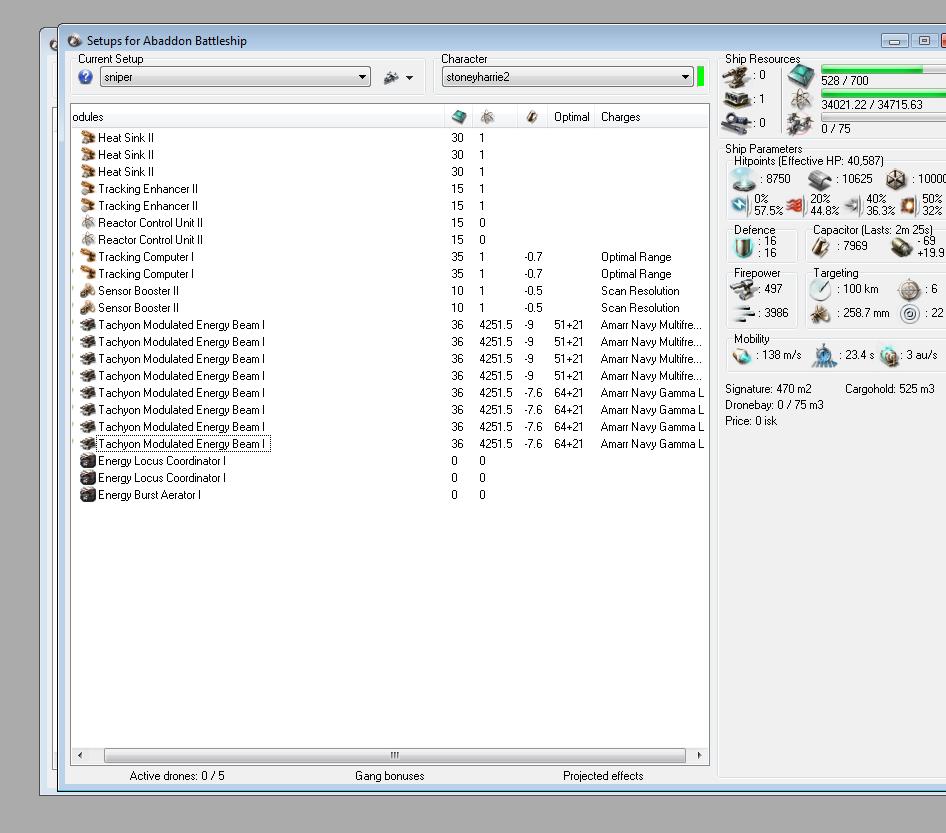
Task: Select the Energy Burst Aerator I rig icon
Action: point(87,495)
